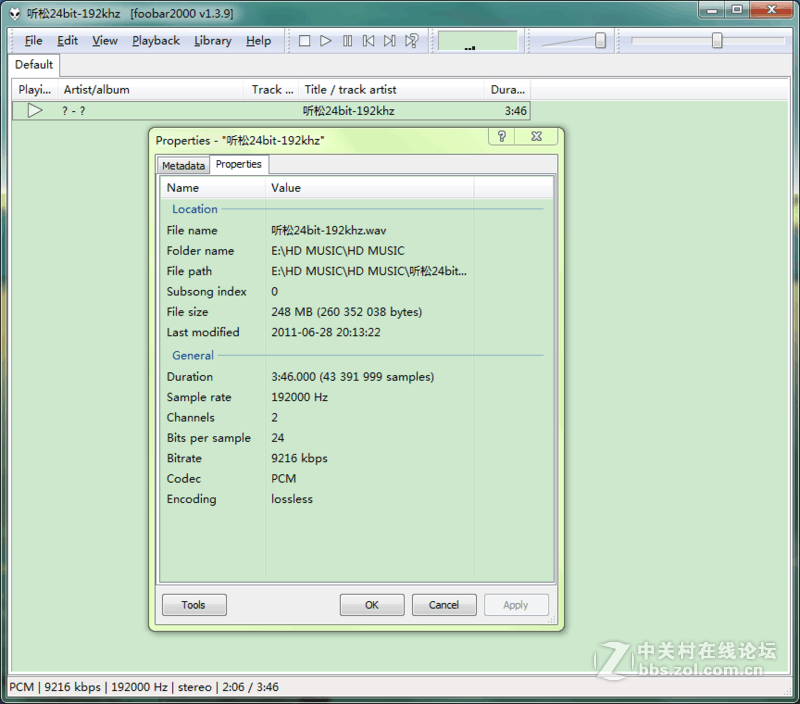Click the seek bar slider
The width and height of the screenshot is (800, 704).
(x=717, y=41)
